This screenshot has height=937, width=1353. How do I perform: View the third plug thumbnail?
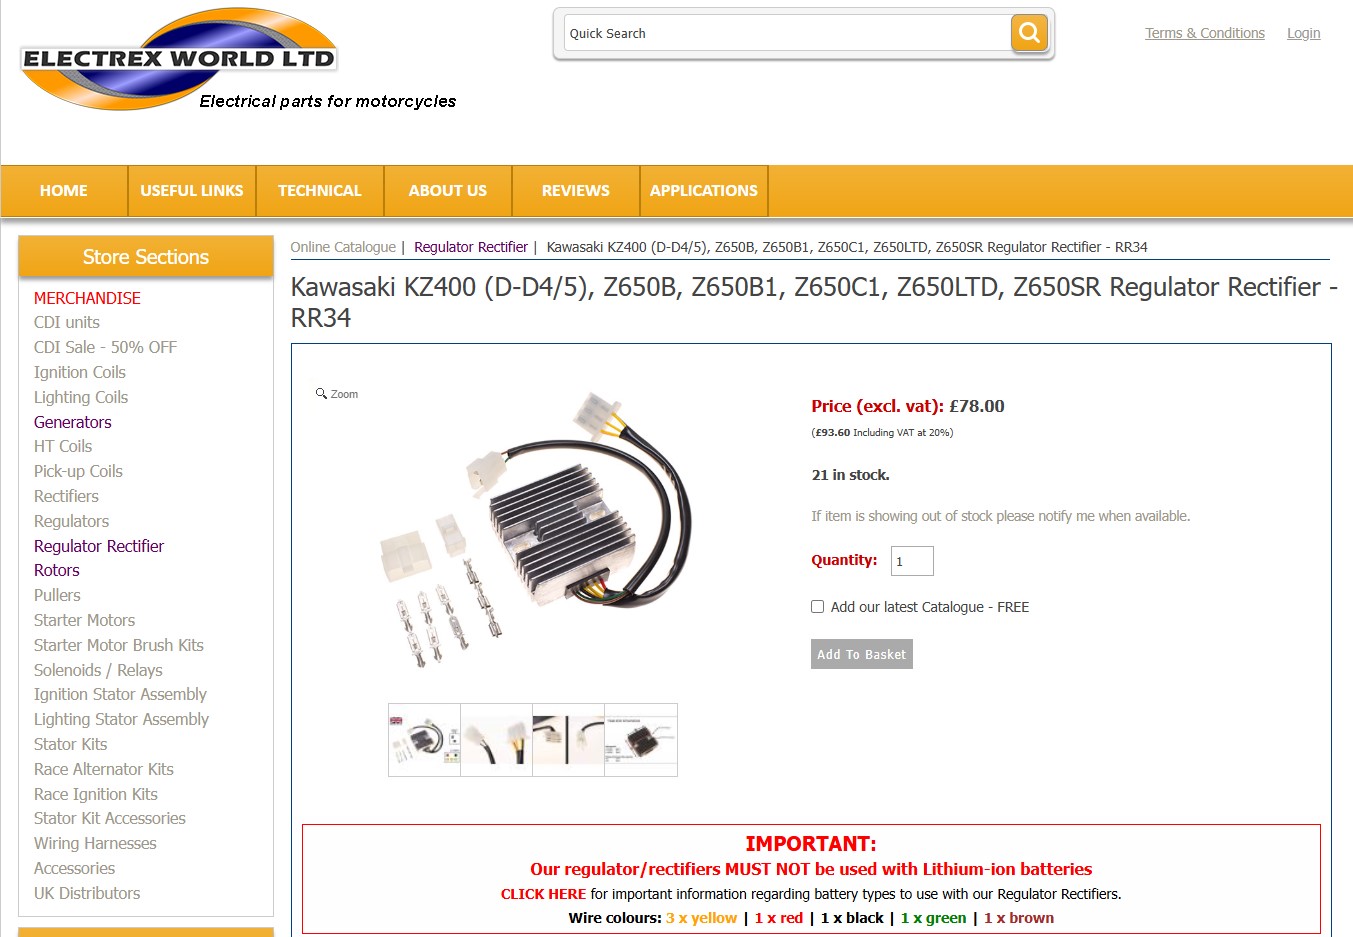coord(568,740)
